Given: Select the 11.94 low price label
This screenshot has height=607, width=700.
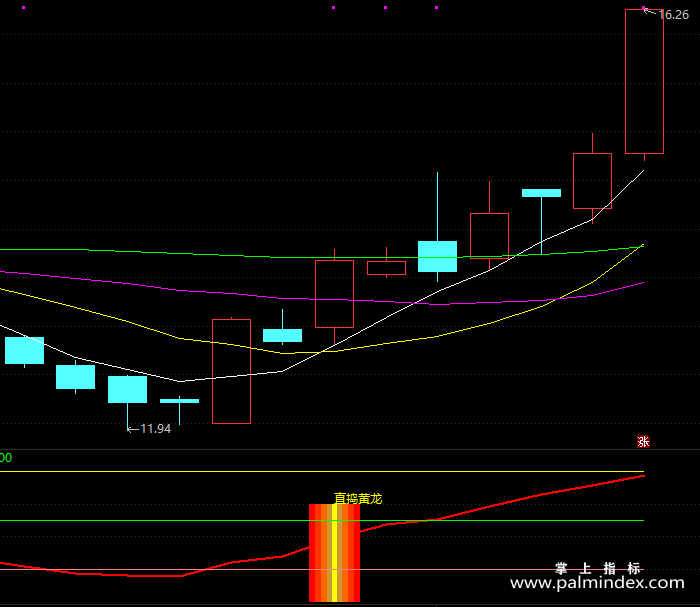Looking at the screenshot, I should click(x=155, y=429).
